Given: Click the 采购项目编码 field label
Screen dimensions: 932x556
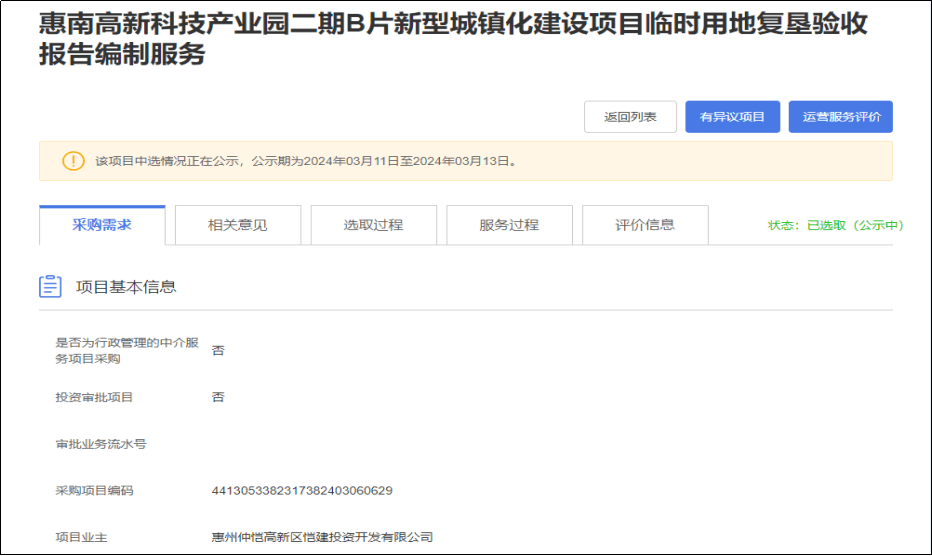Looking at the screenshot, I should (94, 491).
